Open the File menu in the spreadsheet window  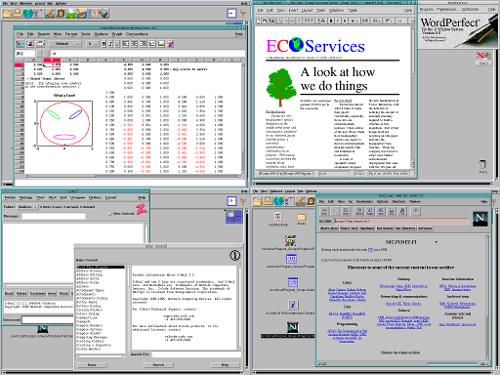click(x=20, y=34)
